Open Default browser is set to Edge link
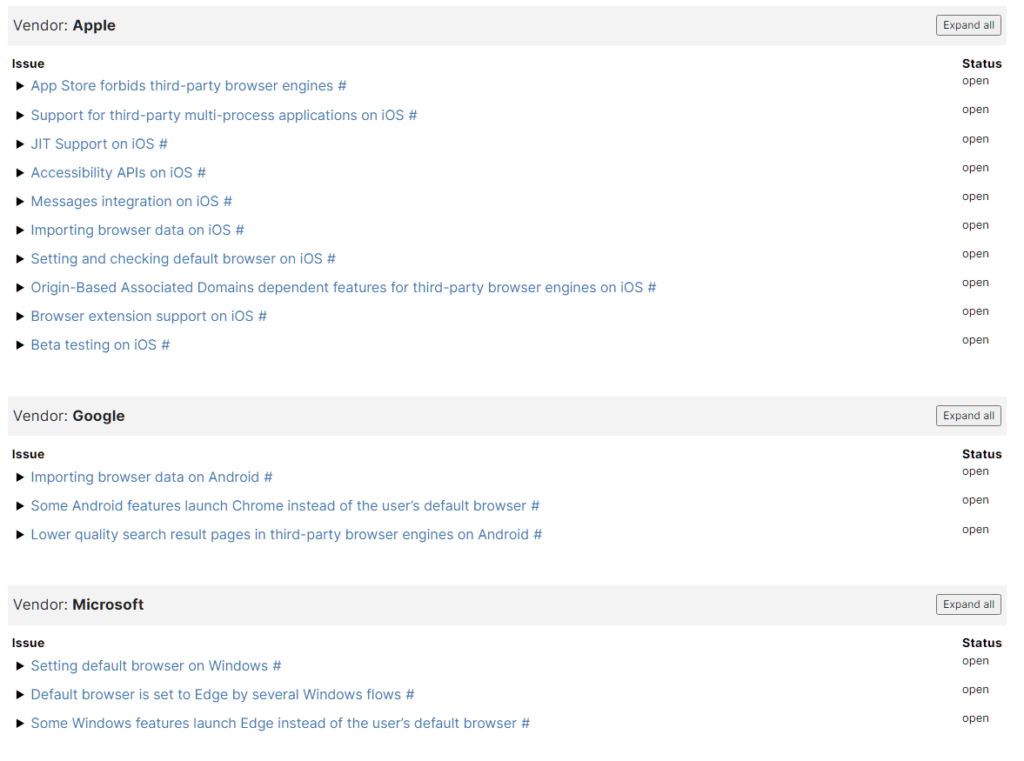Image resolution: width=1024 pixels, height=761 pixels. coord(215,695)
